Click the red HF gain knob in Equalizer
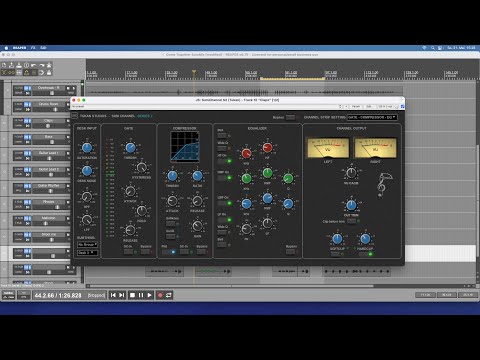This screenshot has width=480, height=360. [x=267, y=147]
